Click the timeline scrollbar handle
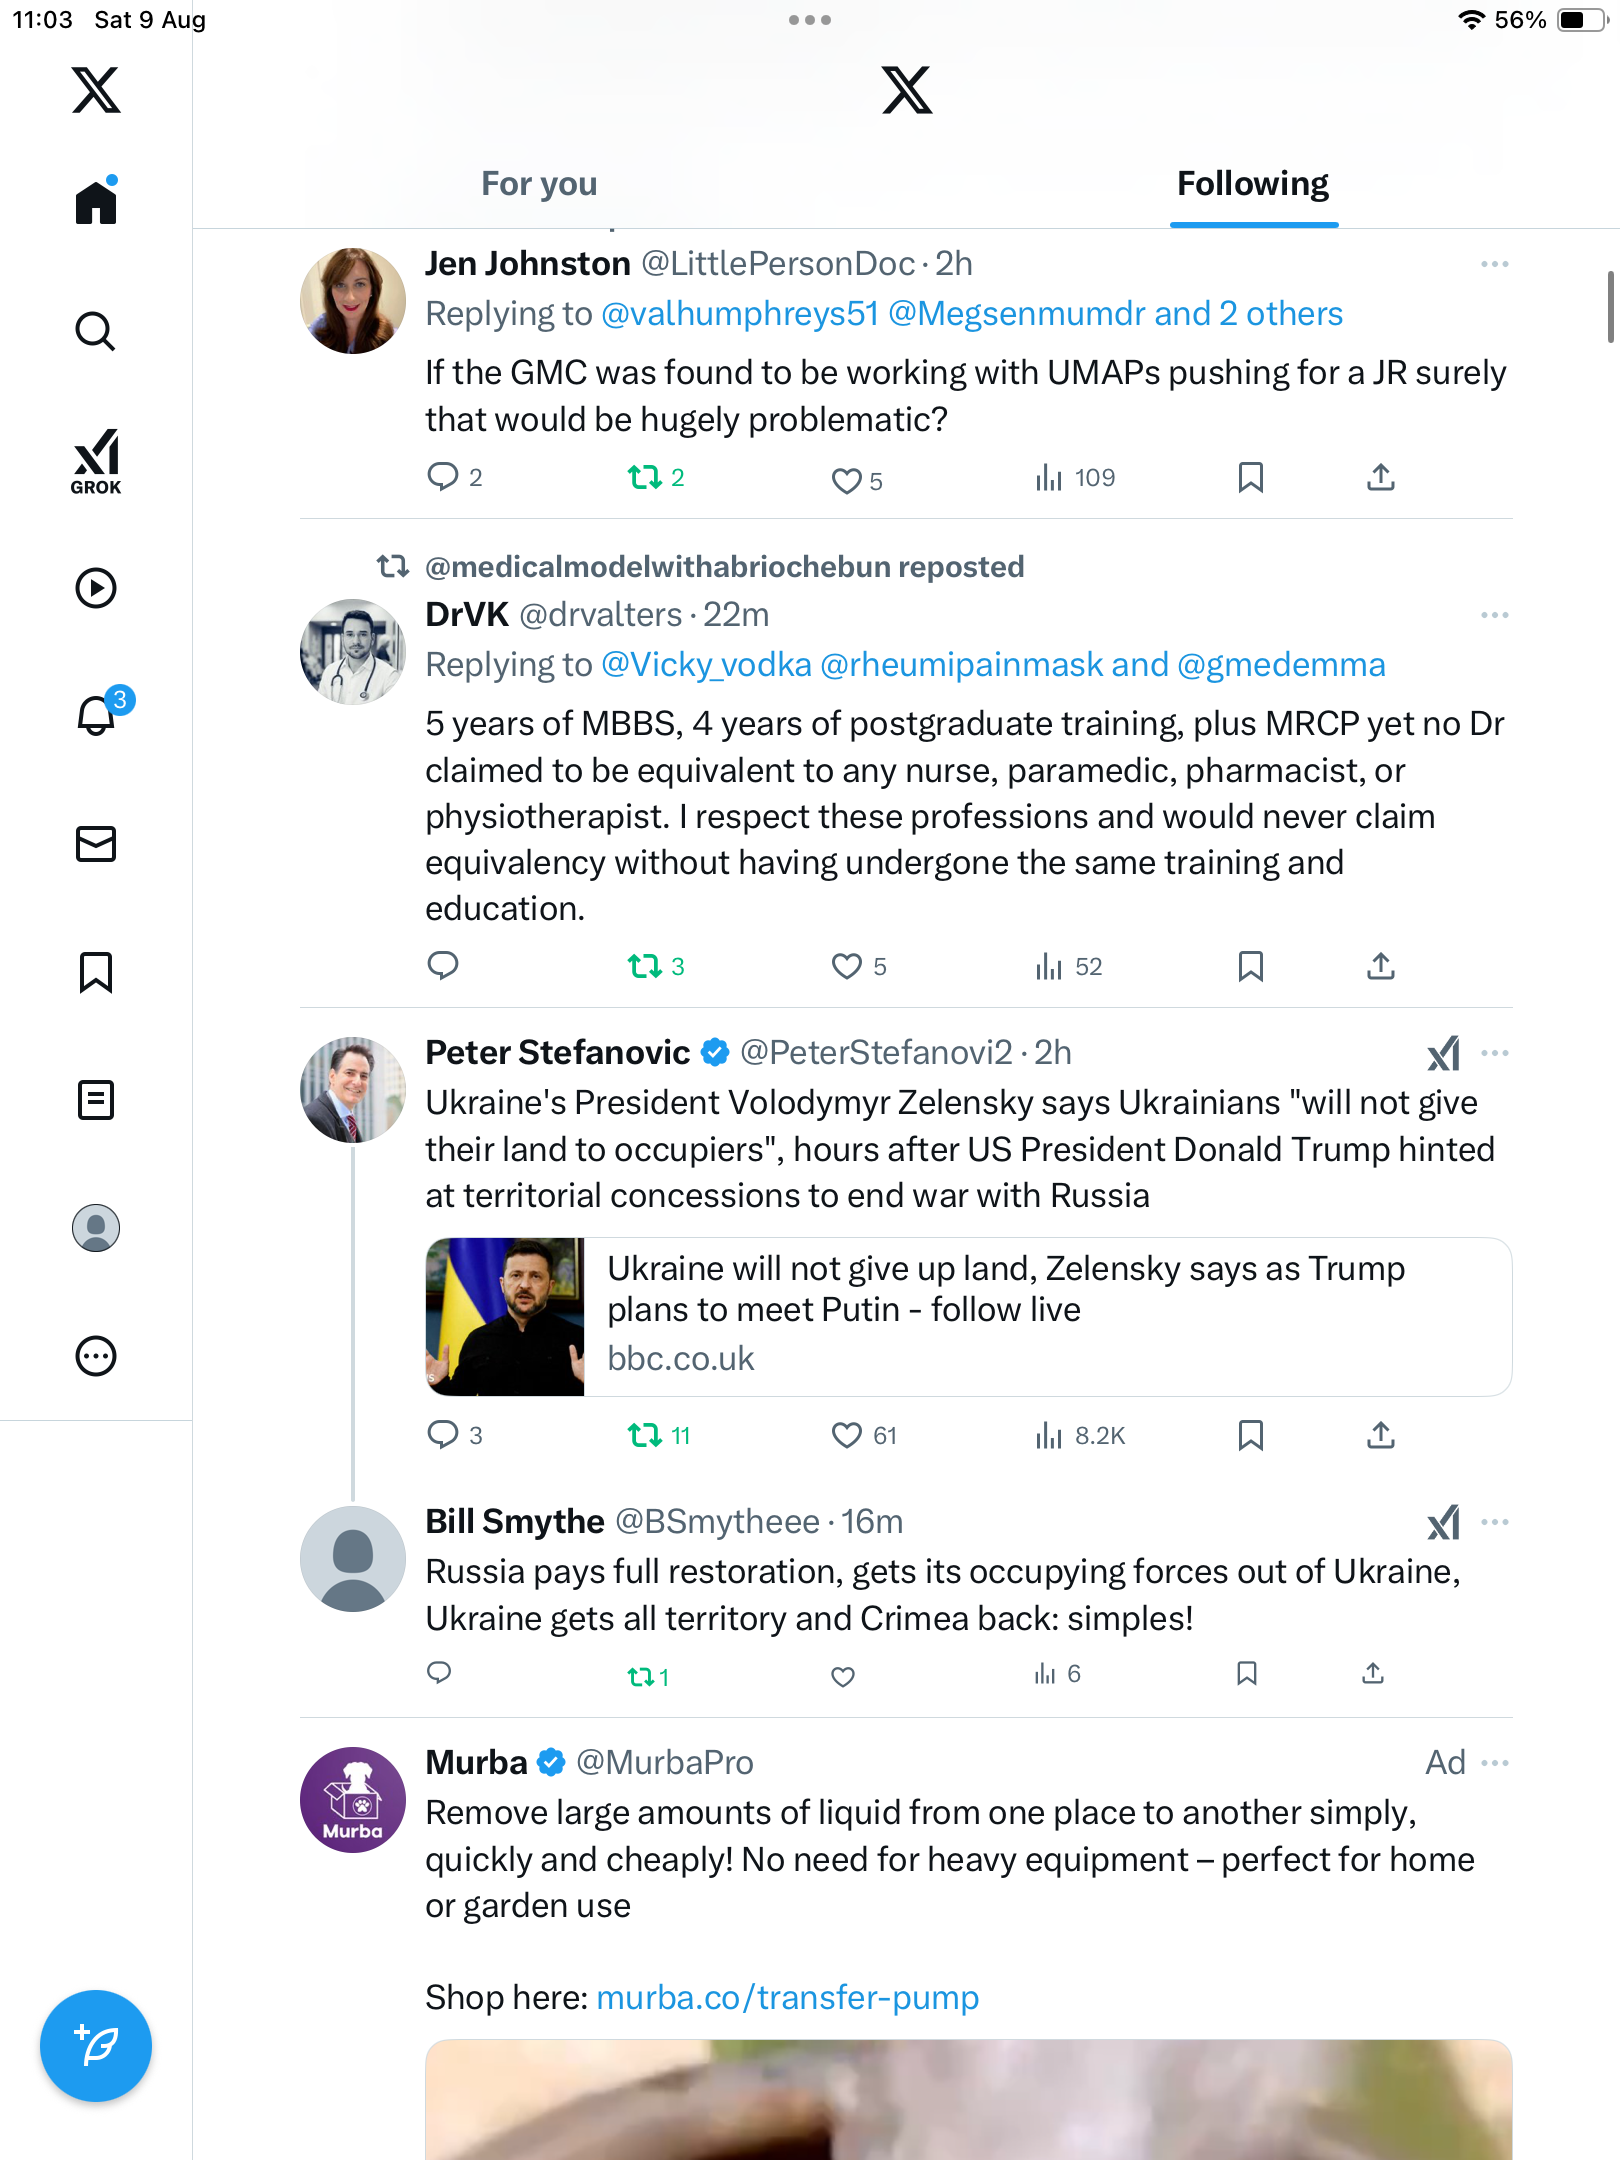This screenshot has height=2160, width=1620. pos(1609,306)
